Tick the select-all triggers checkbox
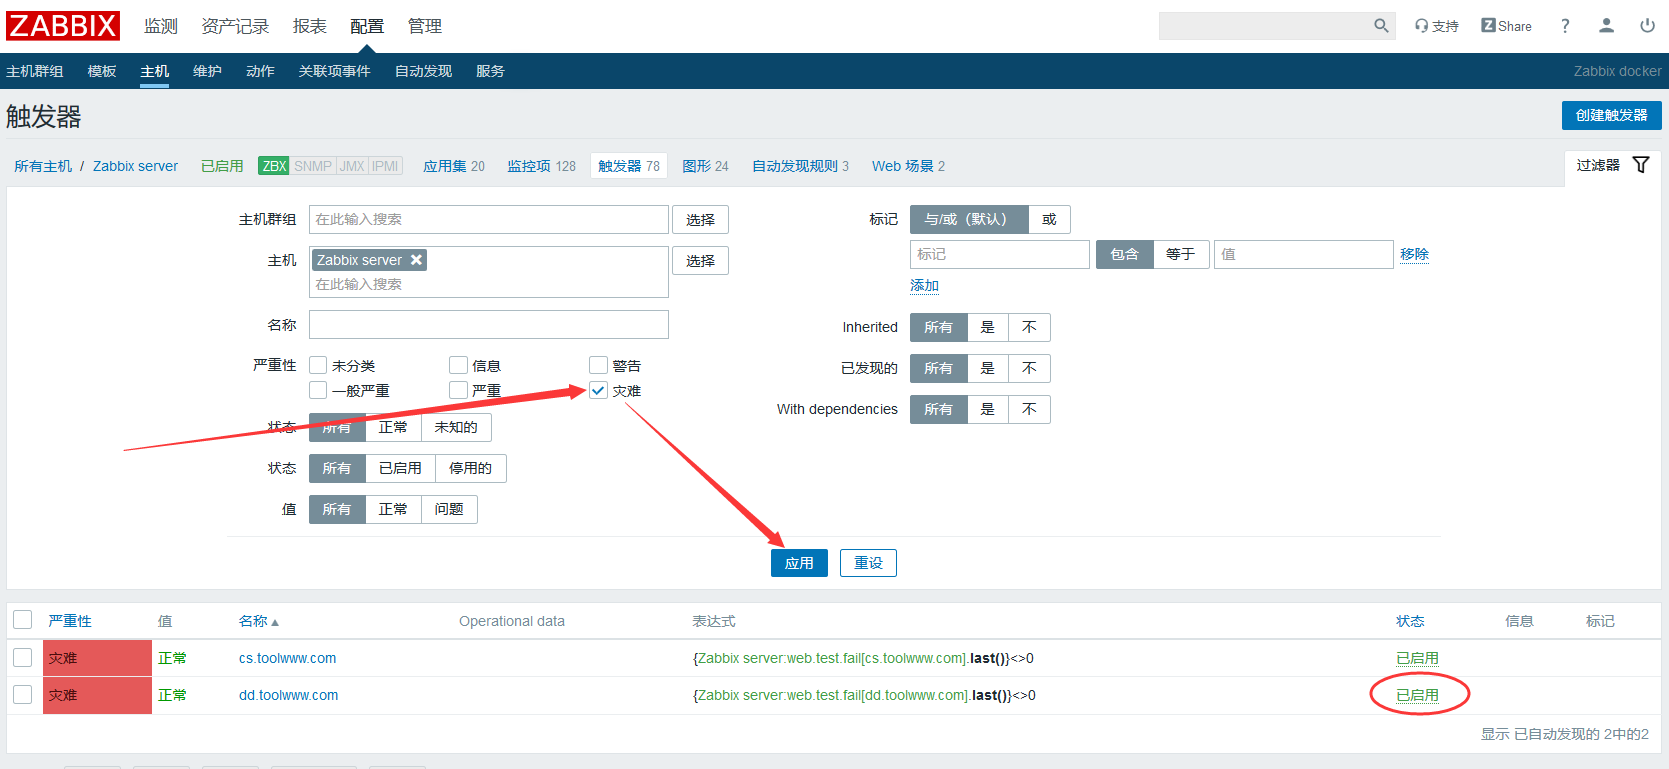 (x=22, y=620)
